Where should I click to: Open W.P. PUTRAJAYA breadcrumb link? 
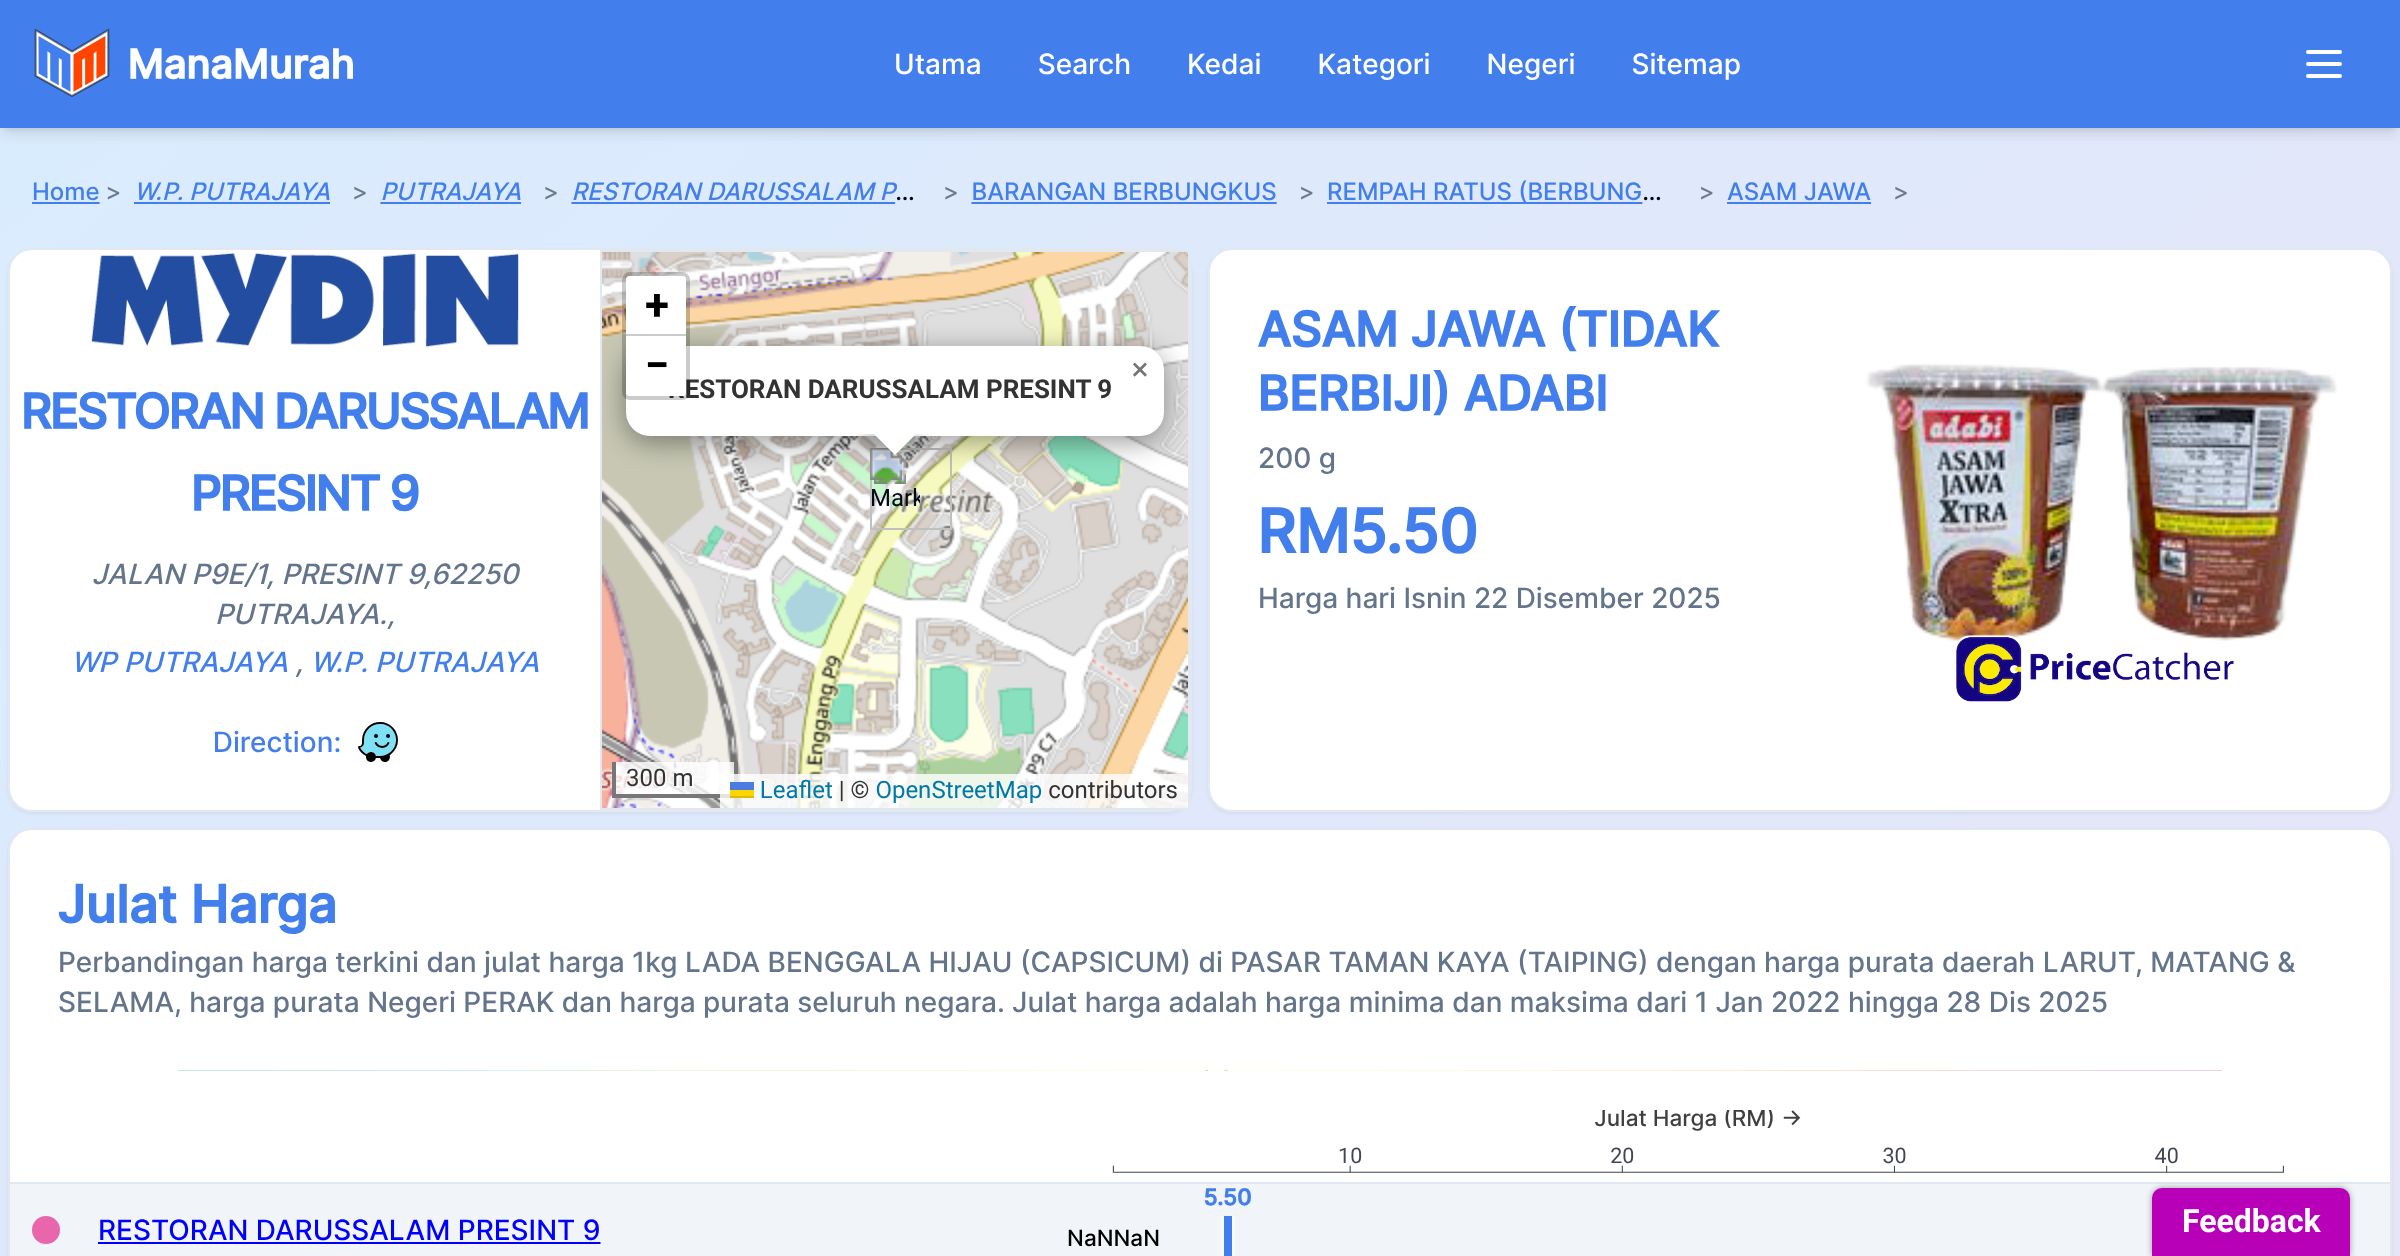[x=232, y=192]
